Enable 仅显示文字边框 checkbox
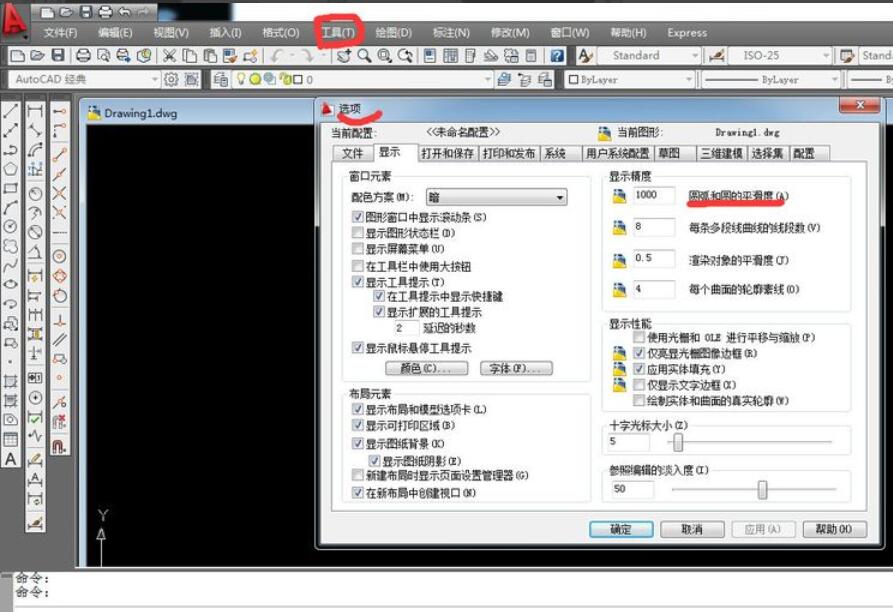Image resolution: width=893 pixels, height=612 pixels. click(639, 385)
